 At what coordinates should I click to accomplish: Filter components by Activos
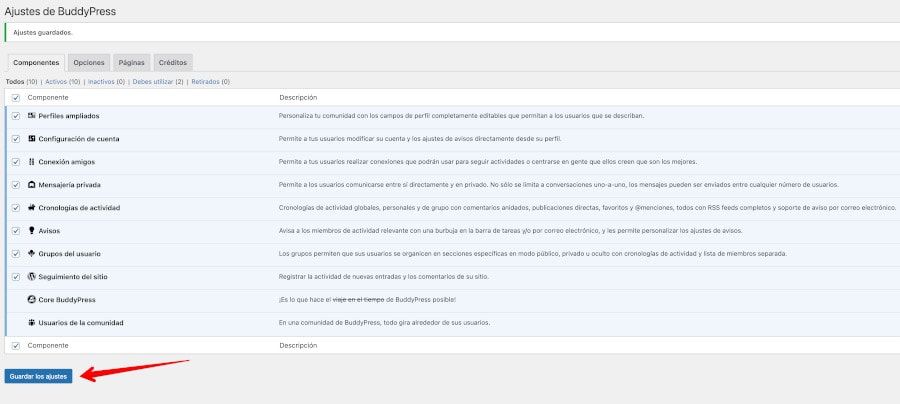pos(56,82)
